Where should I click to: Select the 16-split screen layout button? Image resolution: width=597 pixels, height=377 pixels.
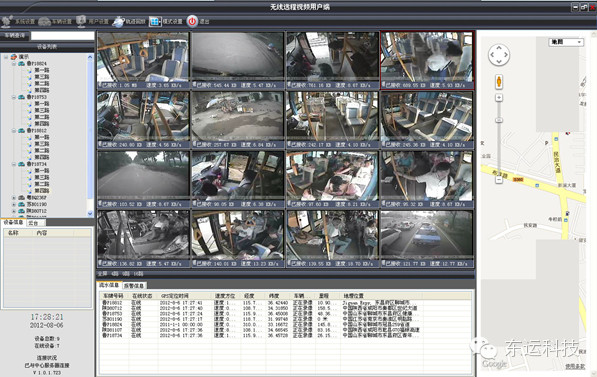point(139,274)
